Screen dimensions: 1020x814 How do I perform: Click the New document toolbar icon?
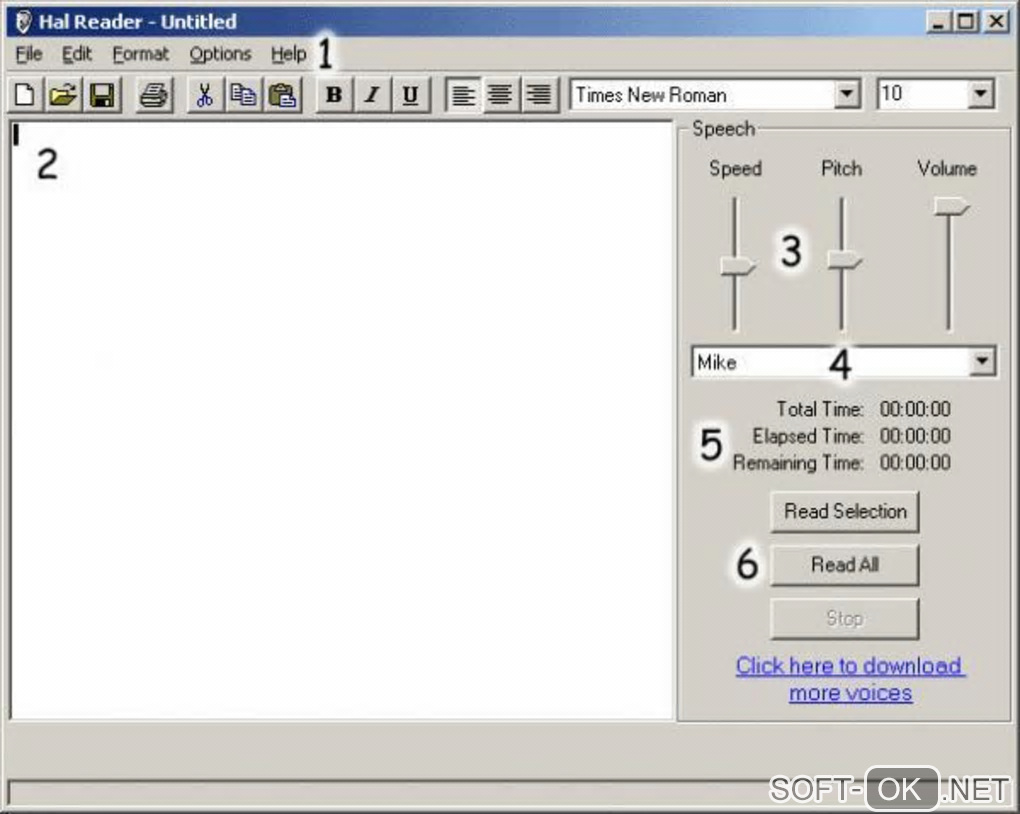click(25, 95)
